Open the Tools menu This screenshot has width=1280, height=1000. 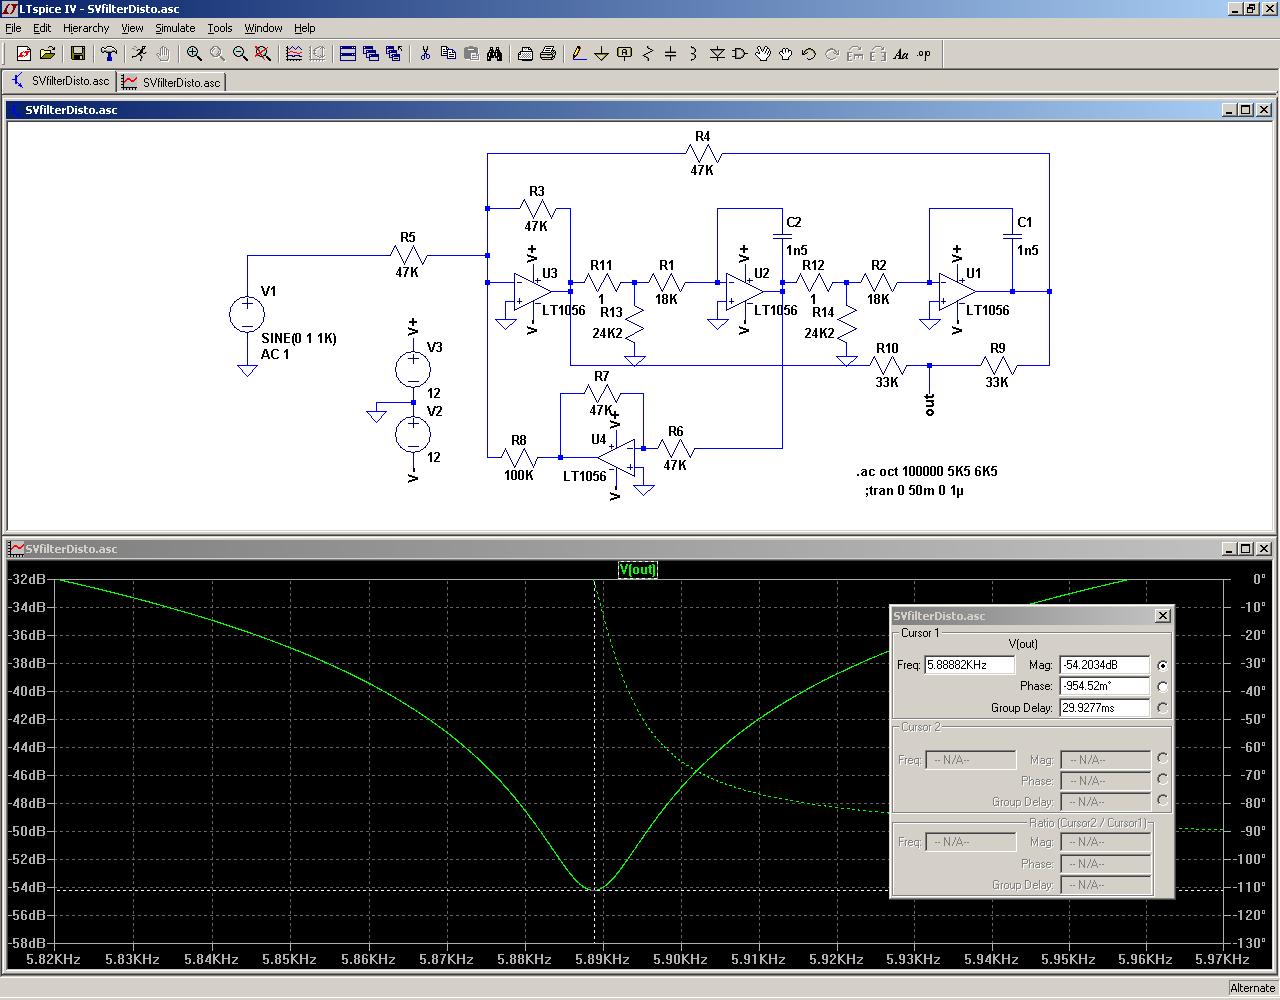click(x=220, y=28)
